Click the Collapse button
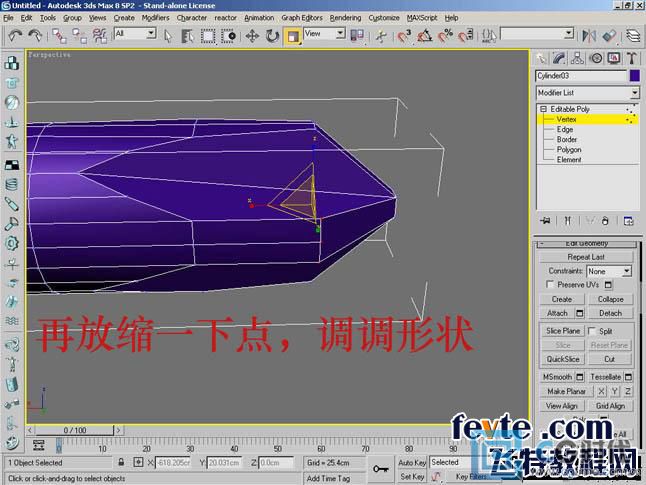The width and height of the screenshot is (646, 485). tap(610, 299)
